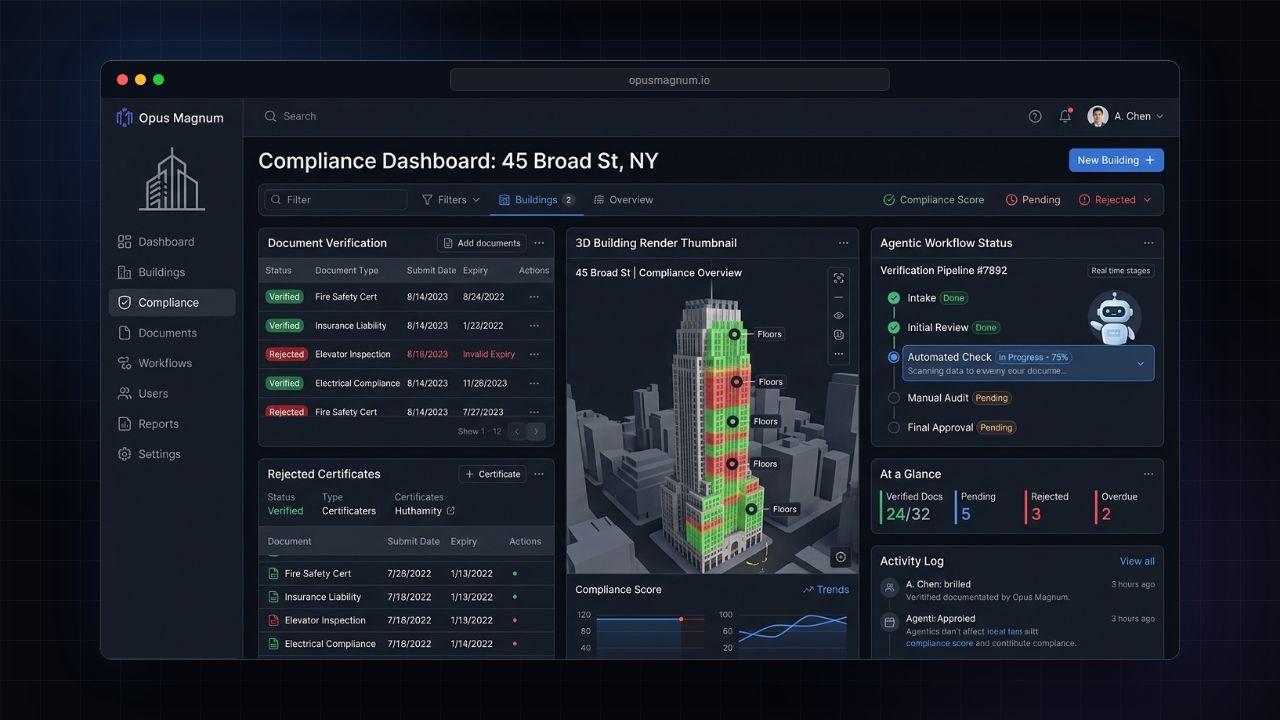Open At a Glance panel options menu

[1148, 474]
